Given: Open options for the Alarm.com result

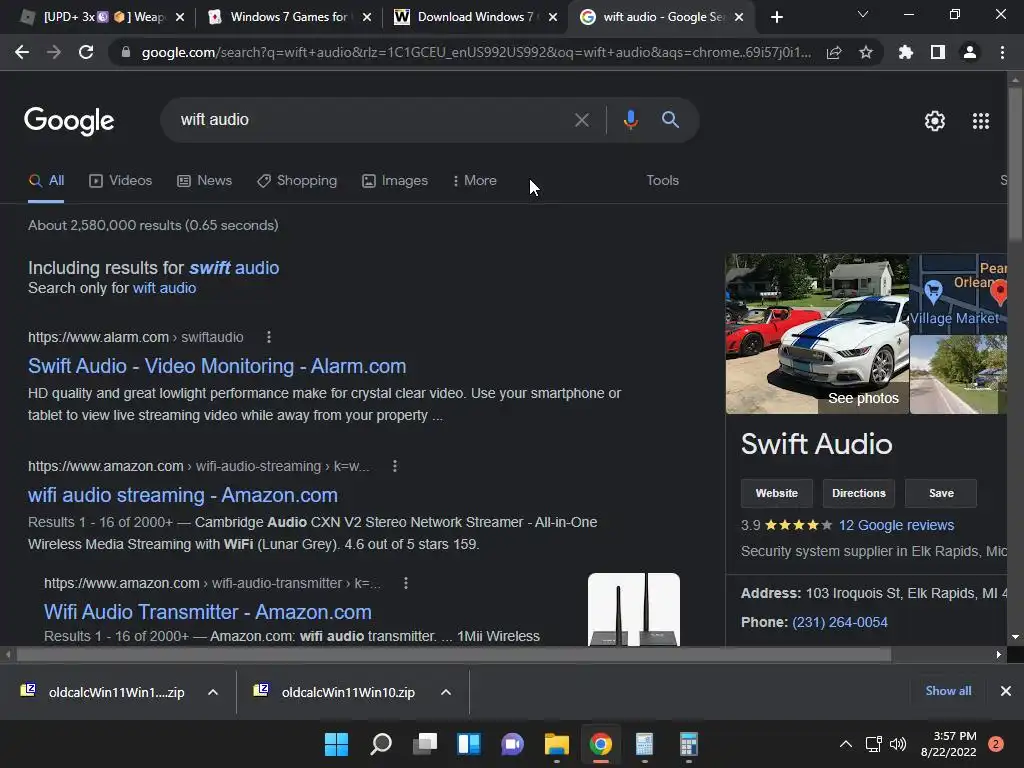Looking at the screenshot, I should 269,337.
